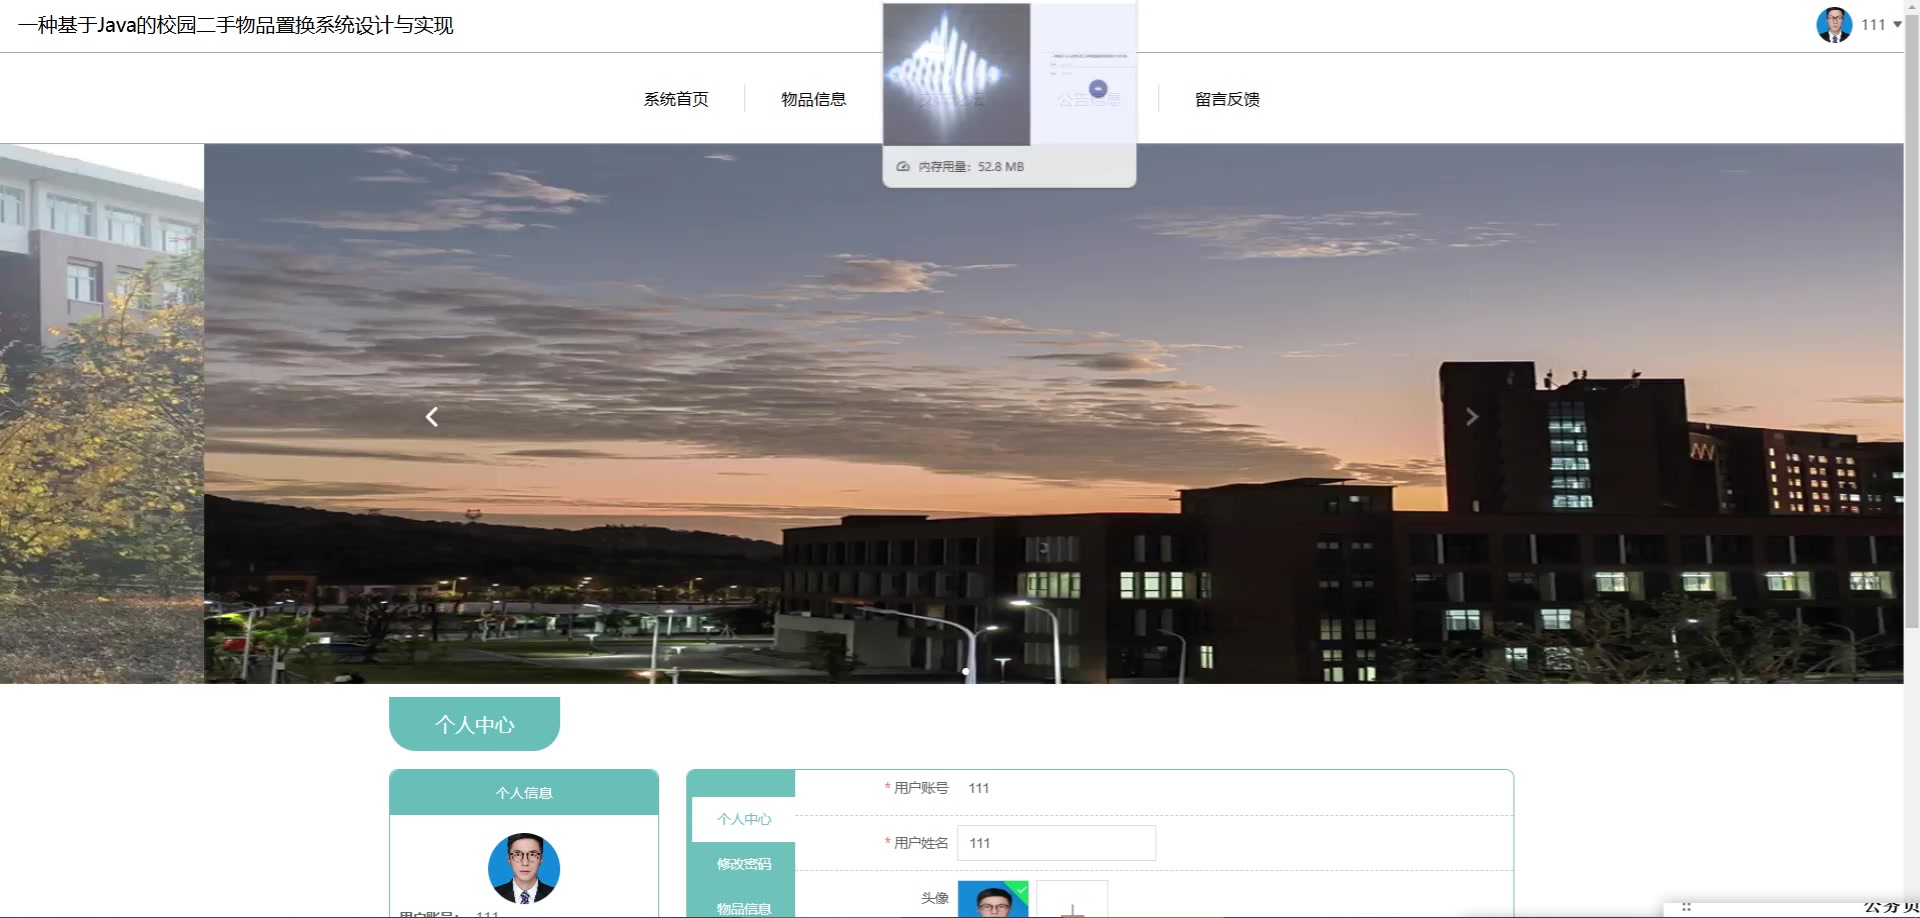This screenshot has height=918, width=1920.
Task: Select the white carousel indicator dot
Action: click(x=965, y=671)
